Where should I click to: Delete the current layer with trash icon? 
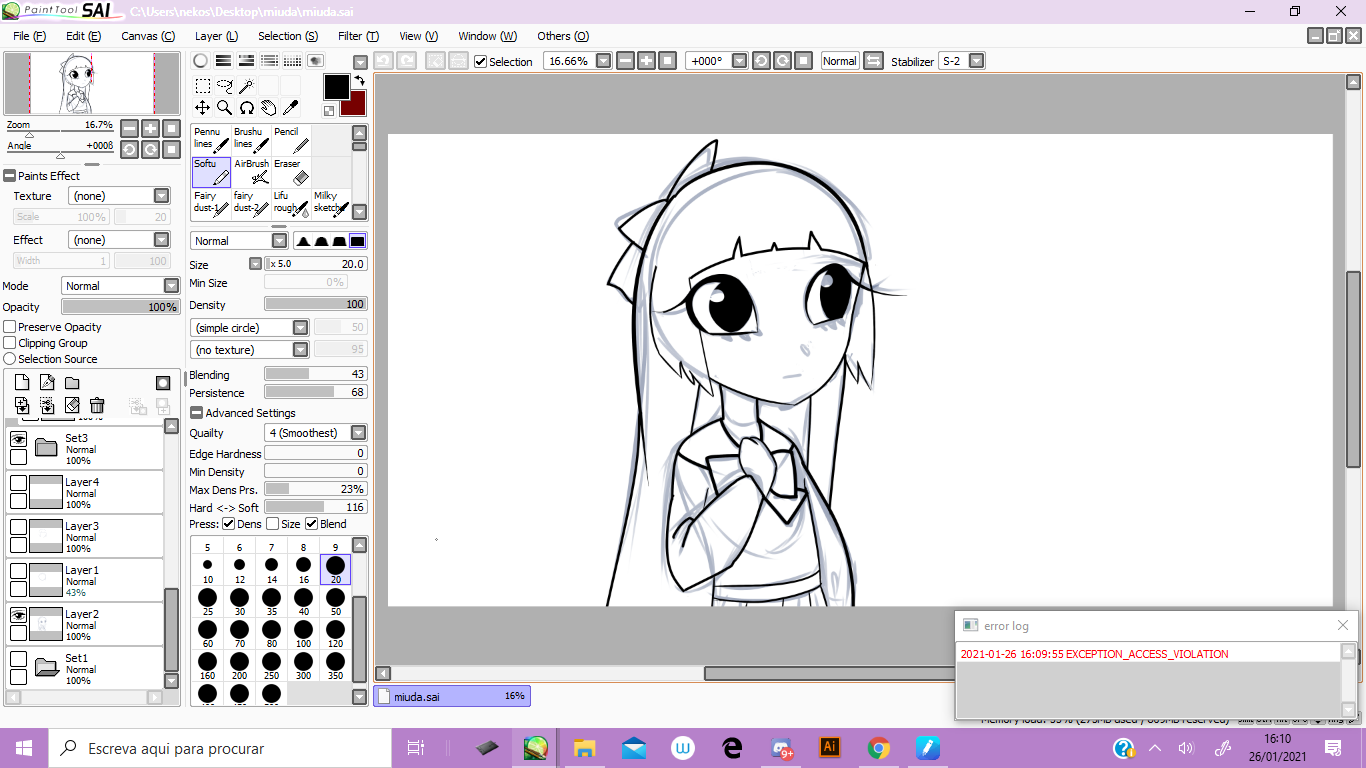click(x=97, y=405)
